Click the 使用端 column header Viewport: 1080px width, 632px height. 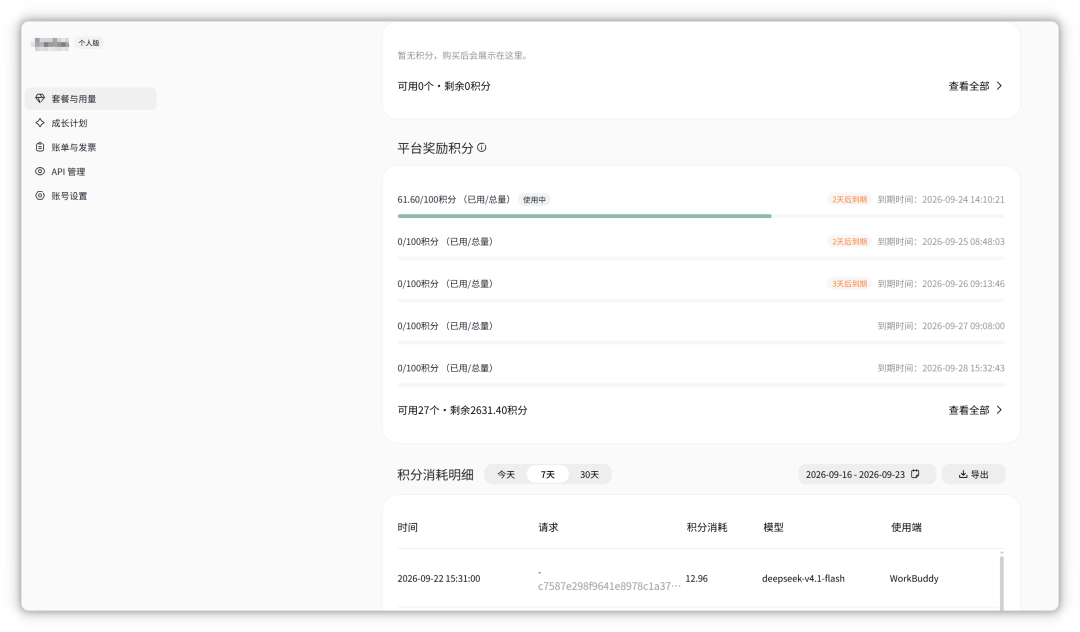point(906,527)
